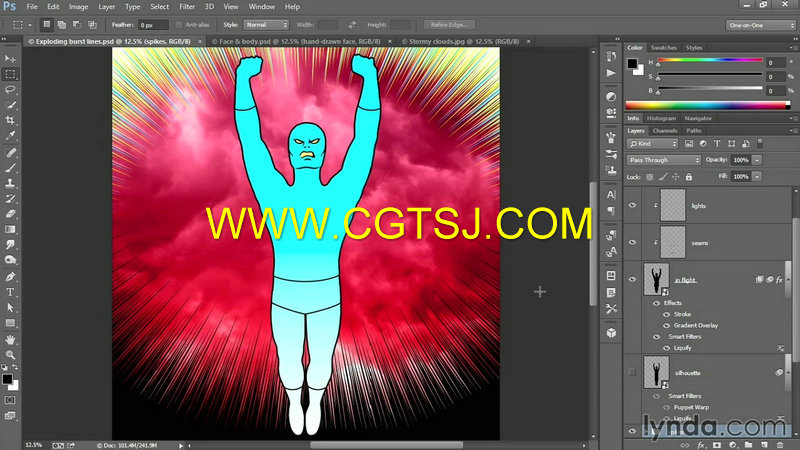Switch to the Swatches tab
The height and width of the screenshot is (450, 800).
coord(663,47)
